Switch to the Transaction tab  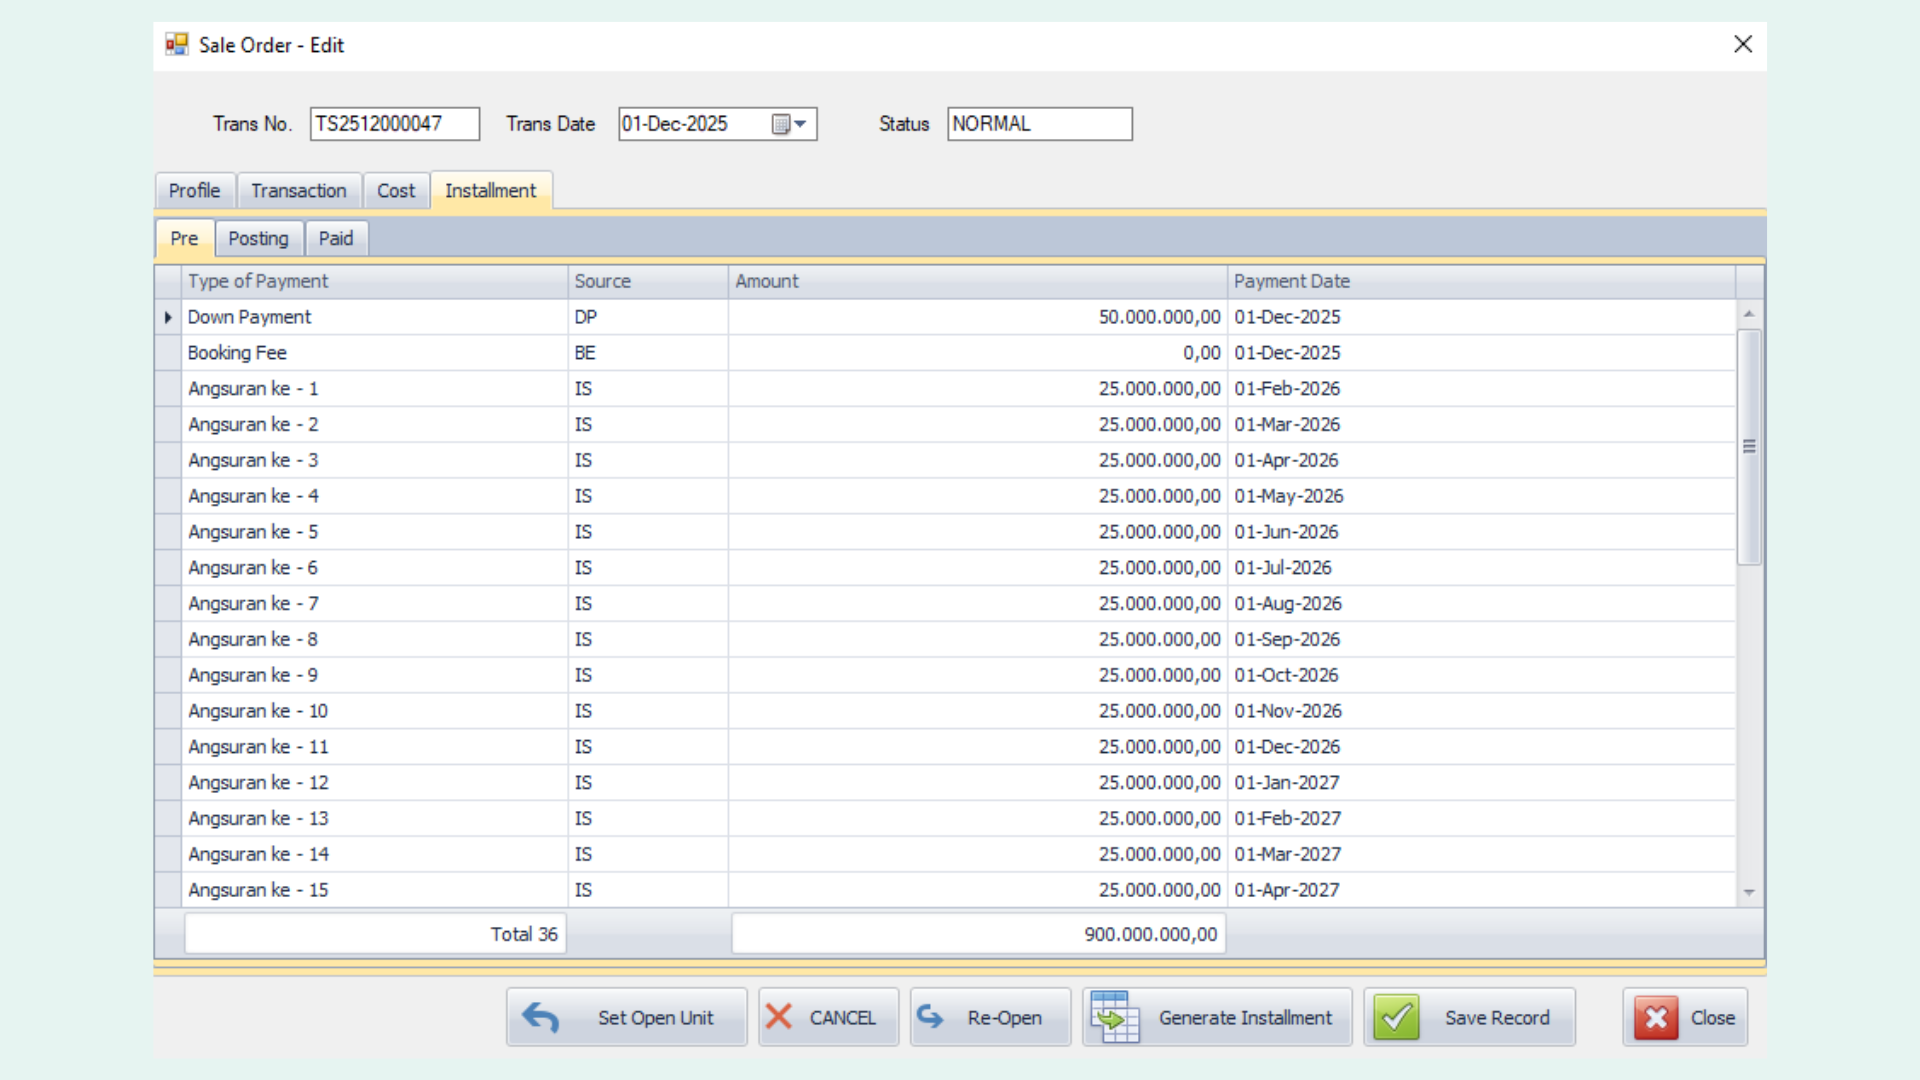(298, 191)
